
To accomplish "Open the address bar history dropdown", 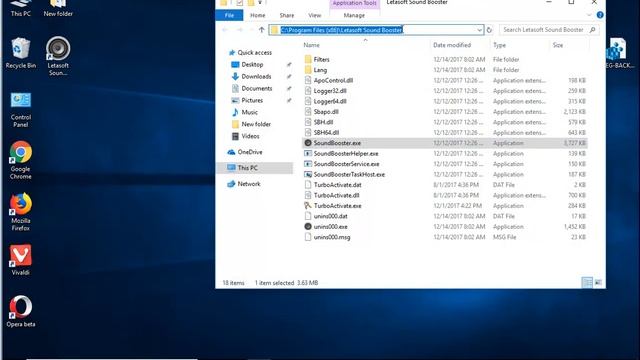I will 479,30.
